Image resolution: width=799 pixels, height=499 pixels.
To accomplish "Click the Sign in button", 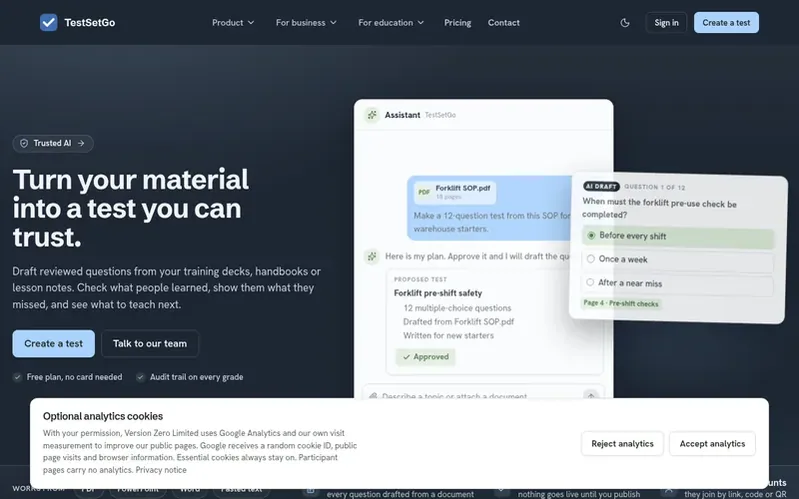I will coord(666,22).
